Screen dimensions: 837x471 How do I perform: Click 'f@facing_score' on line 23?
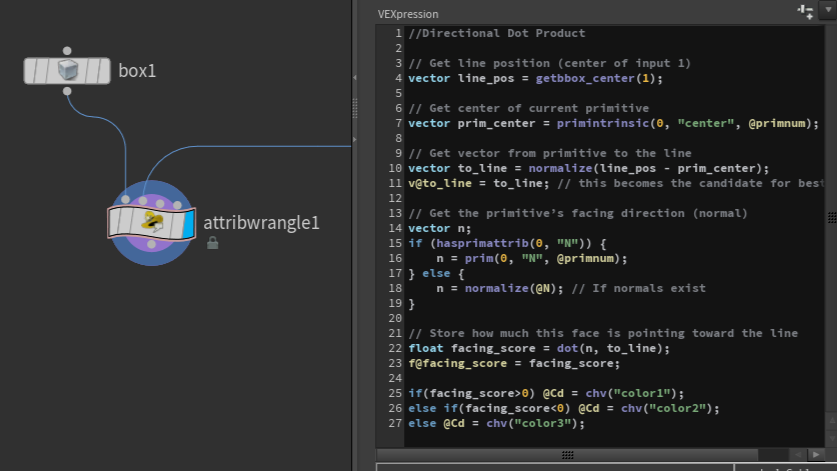point(457,363)
